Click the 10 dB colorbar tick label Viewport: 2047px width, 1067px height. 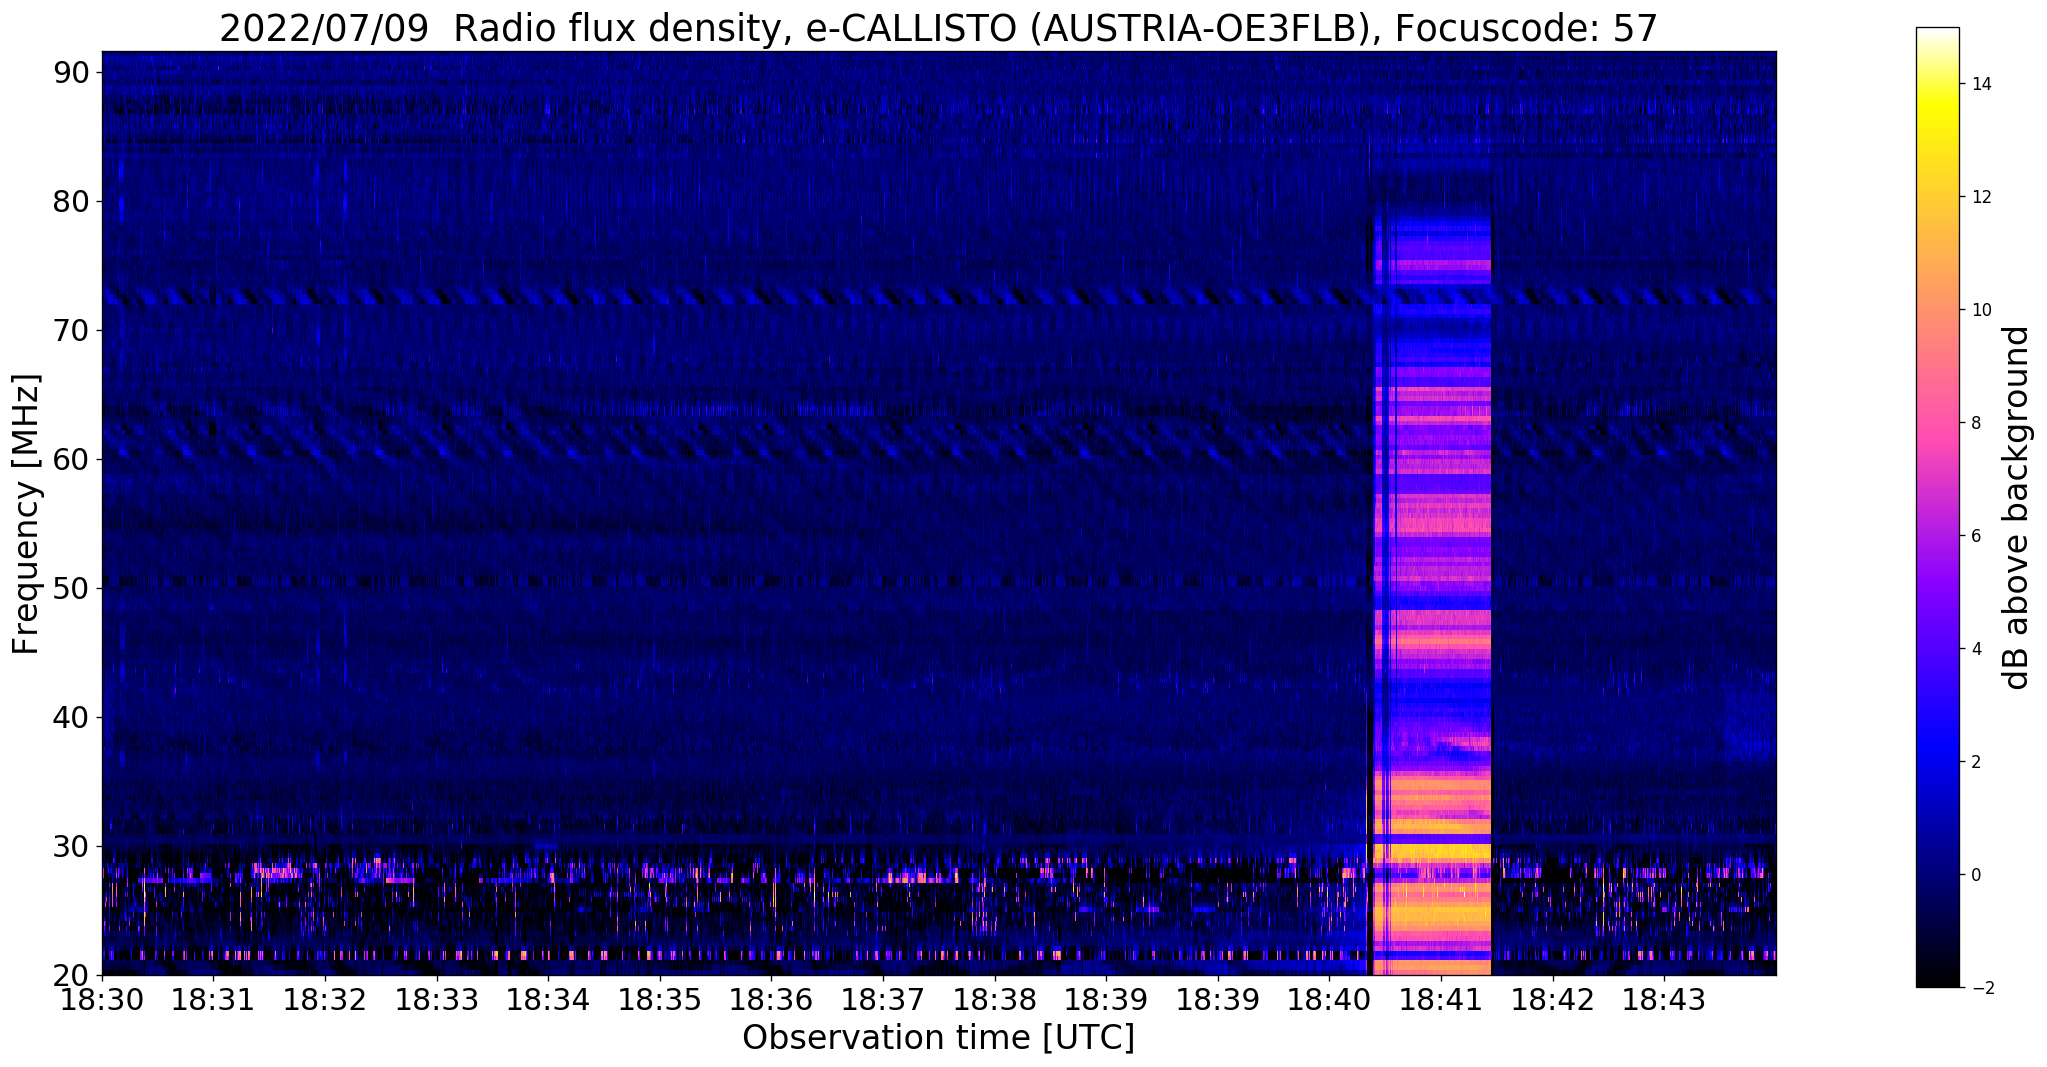pos(1979,310)
